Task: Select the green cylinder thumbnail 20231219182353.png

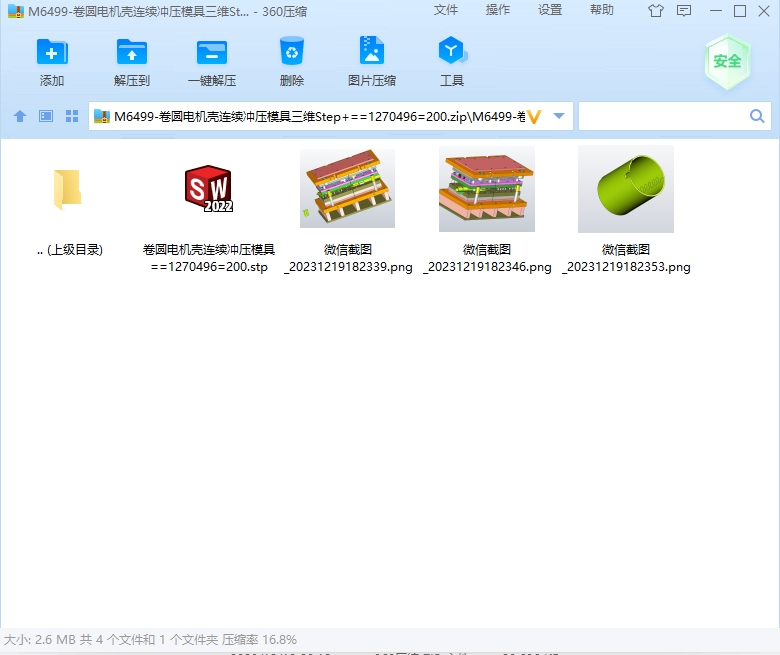Action: pyautogui.click(x=626, y=189)
